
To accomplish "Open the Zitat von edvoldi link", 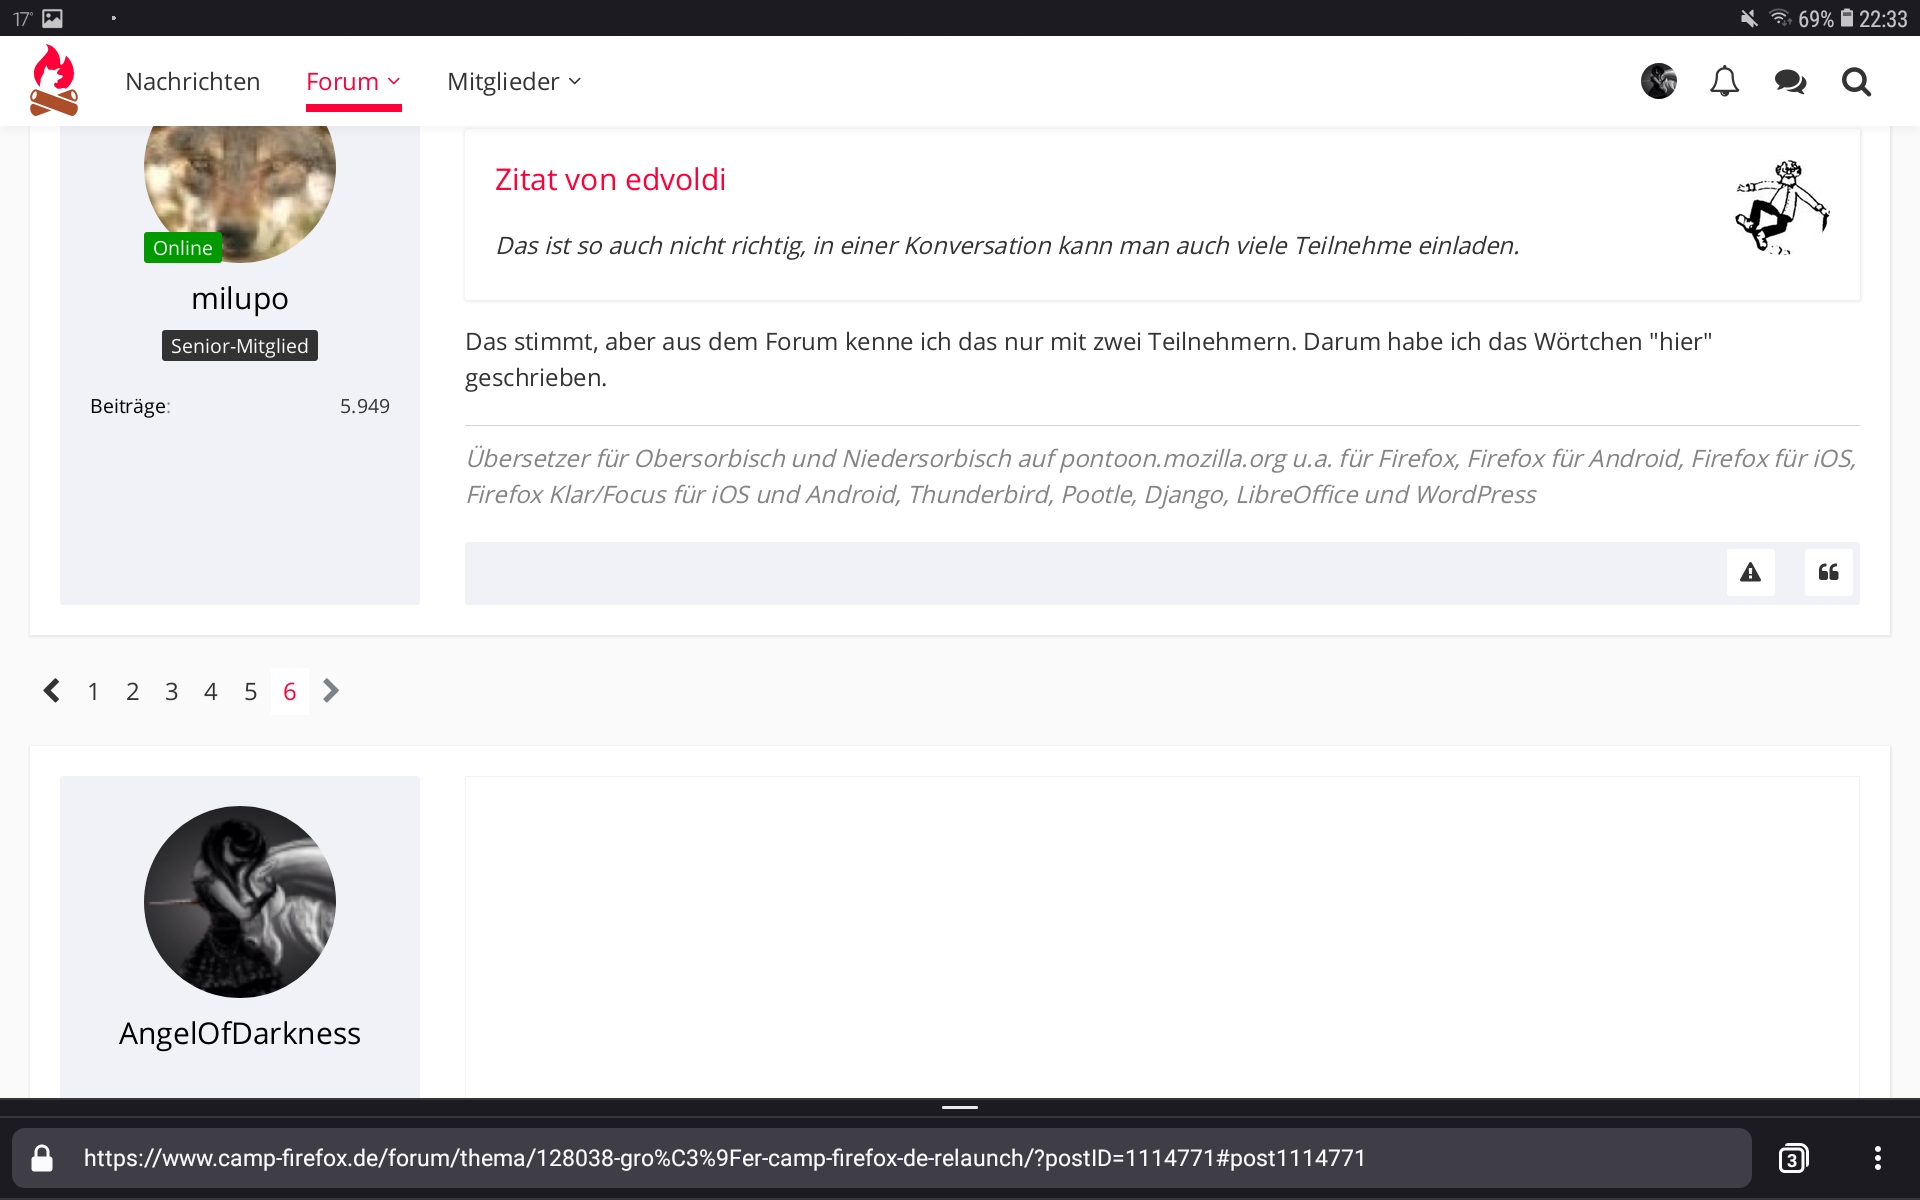I will click(x=610, y=179).
